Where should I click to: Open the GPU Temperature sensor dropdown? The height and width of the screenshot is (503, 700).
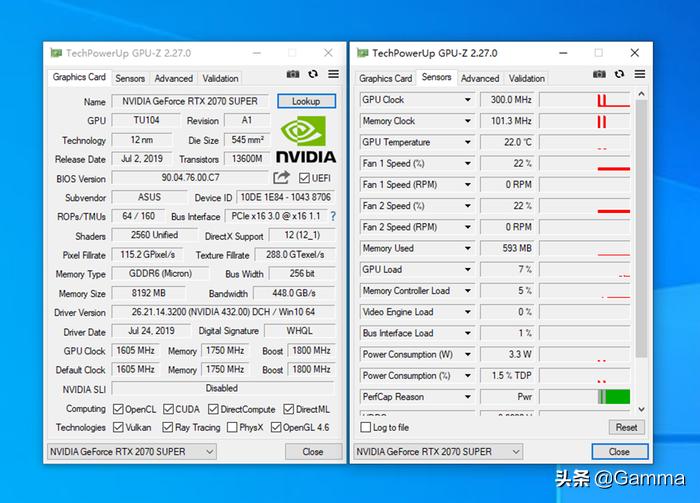[x=467, y=142]
